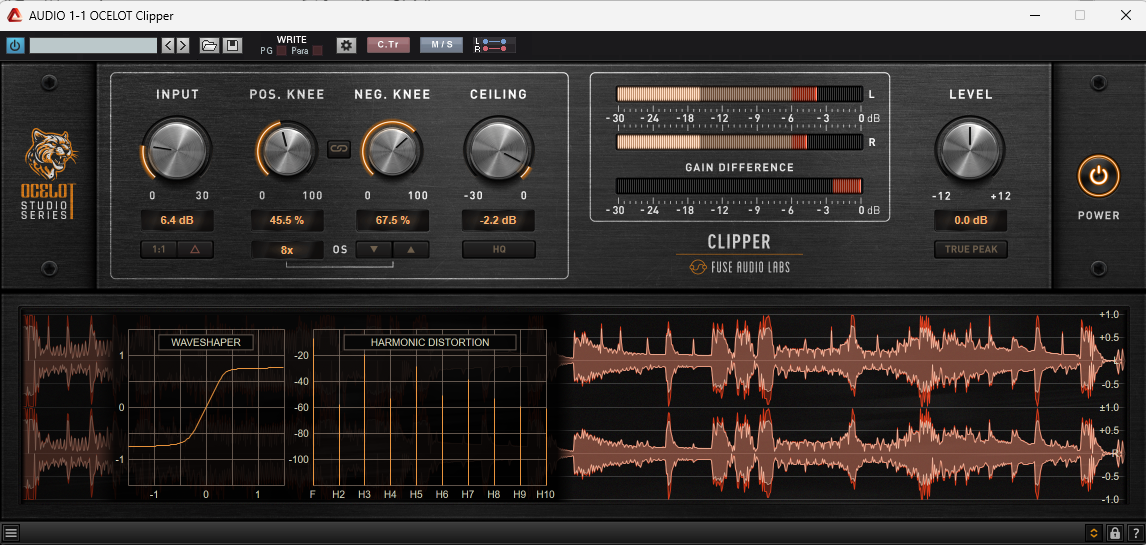The image size is (1146, 545).
Task: Enable the Para write checkbox
Action: click(317, 51)
